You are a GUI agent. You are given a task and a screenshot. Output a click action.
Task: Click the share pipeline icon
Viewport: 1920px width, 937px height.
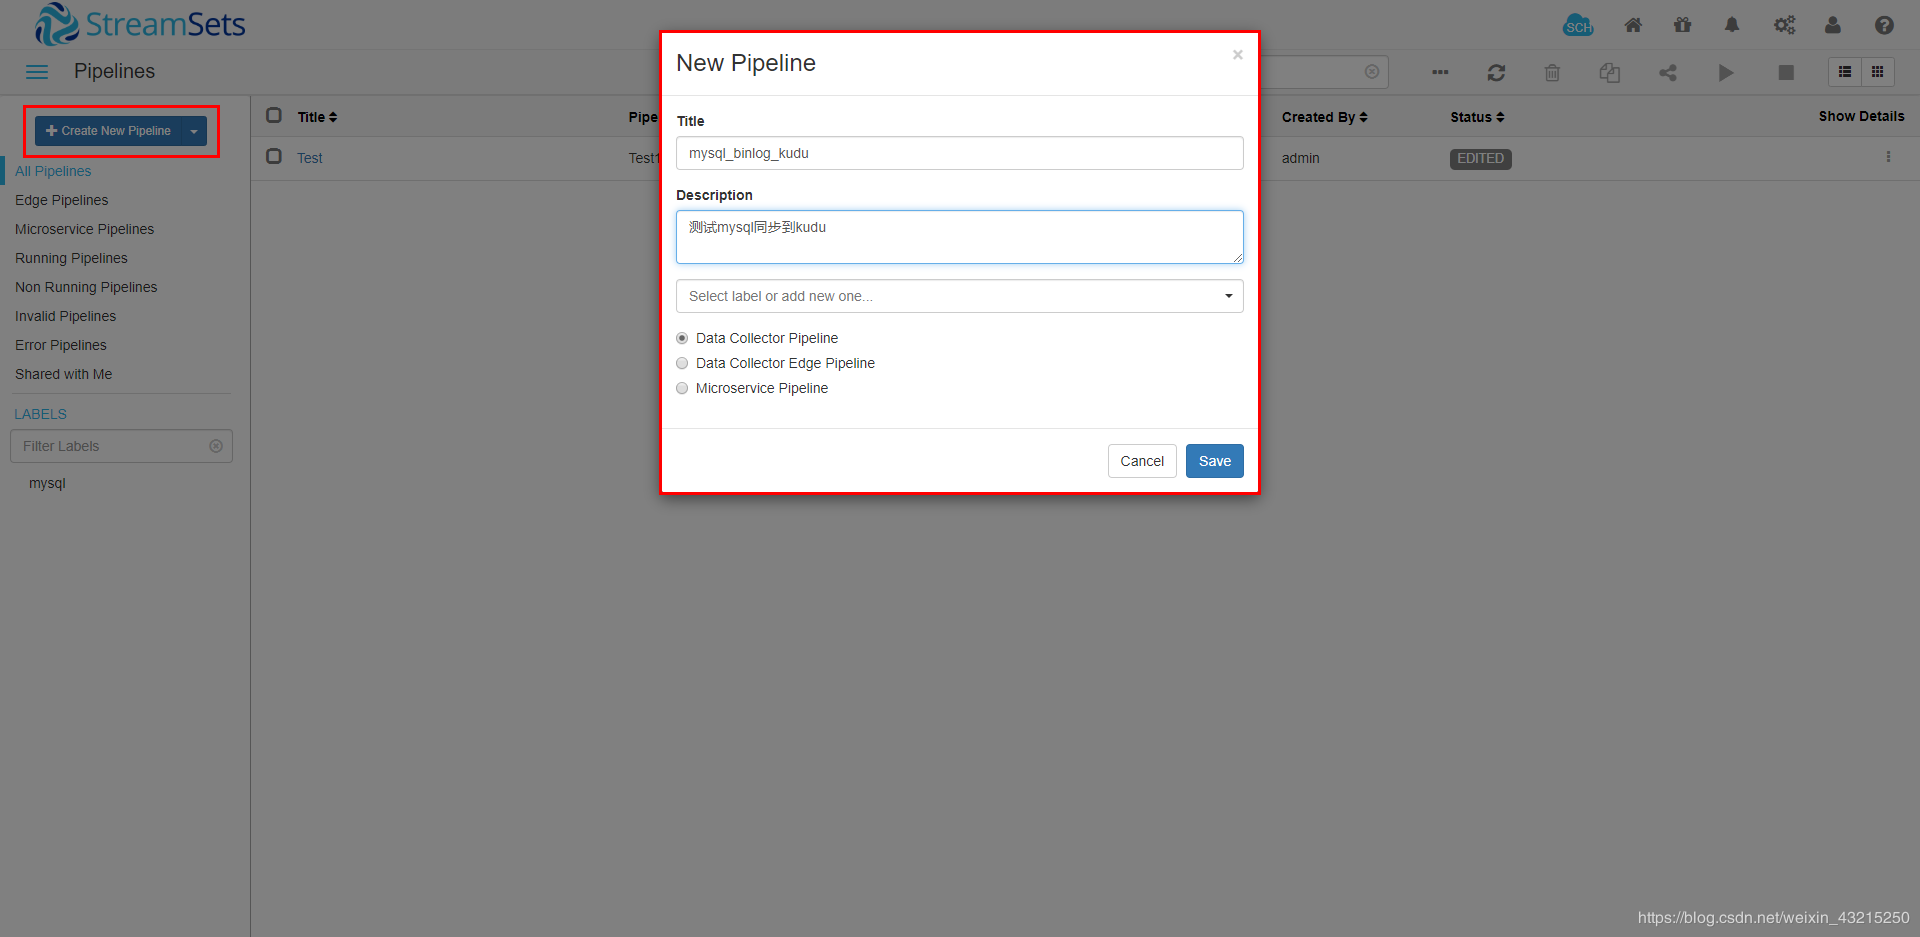pos(1668,72)
